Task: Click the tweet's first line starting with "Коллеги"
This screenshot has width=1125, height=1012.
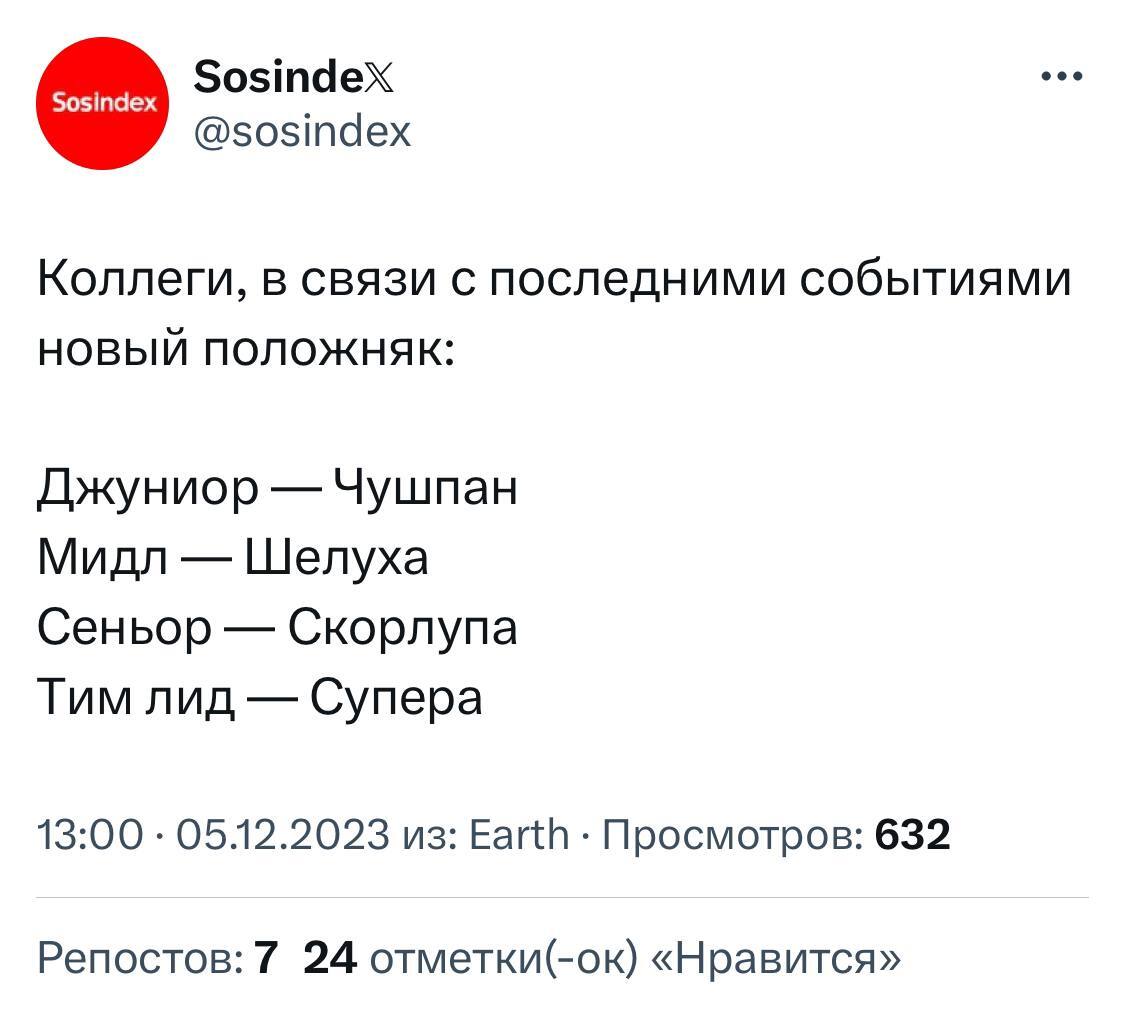Action: 554,280
